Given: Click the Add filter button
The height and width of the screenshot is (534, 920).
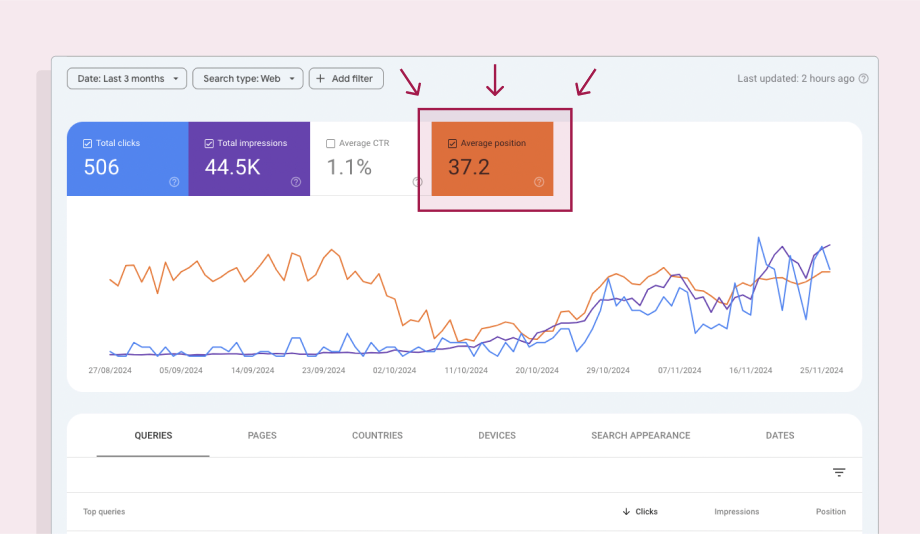Looking at the screenshot, I should [x=346, y=79].
